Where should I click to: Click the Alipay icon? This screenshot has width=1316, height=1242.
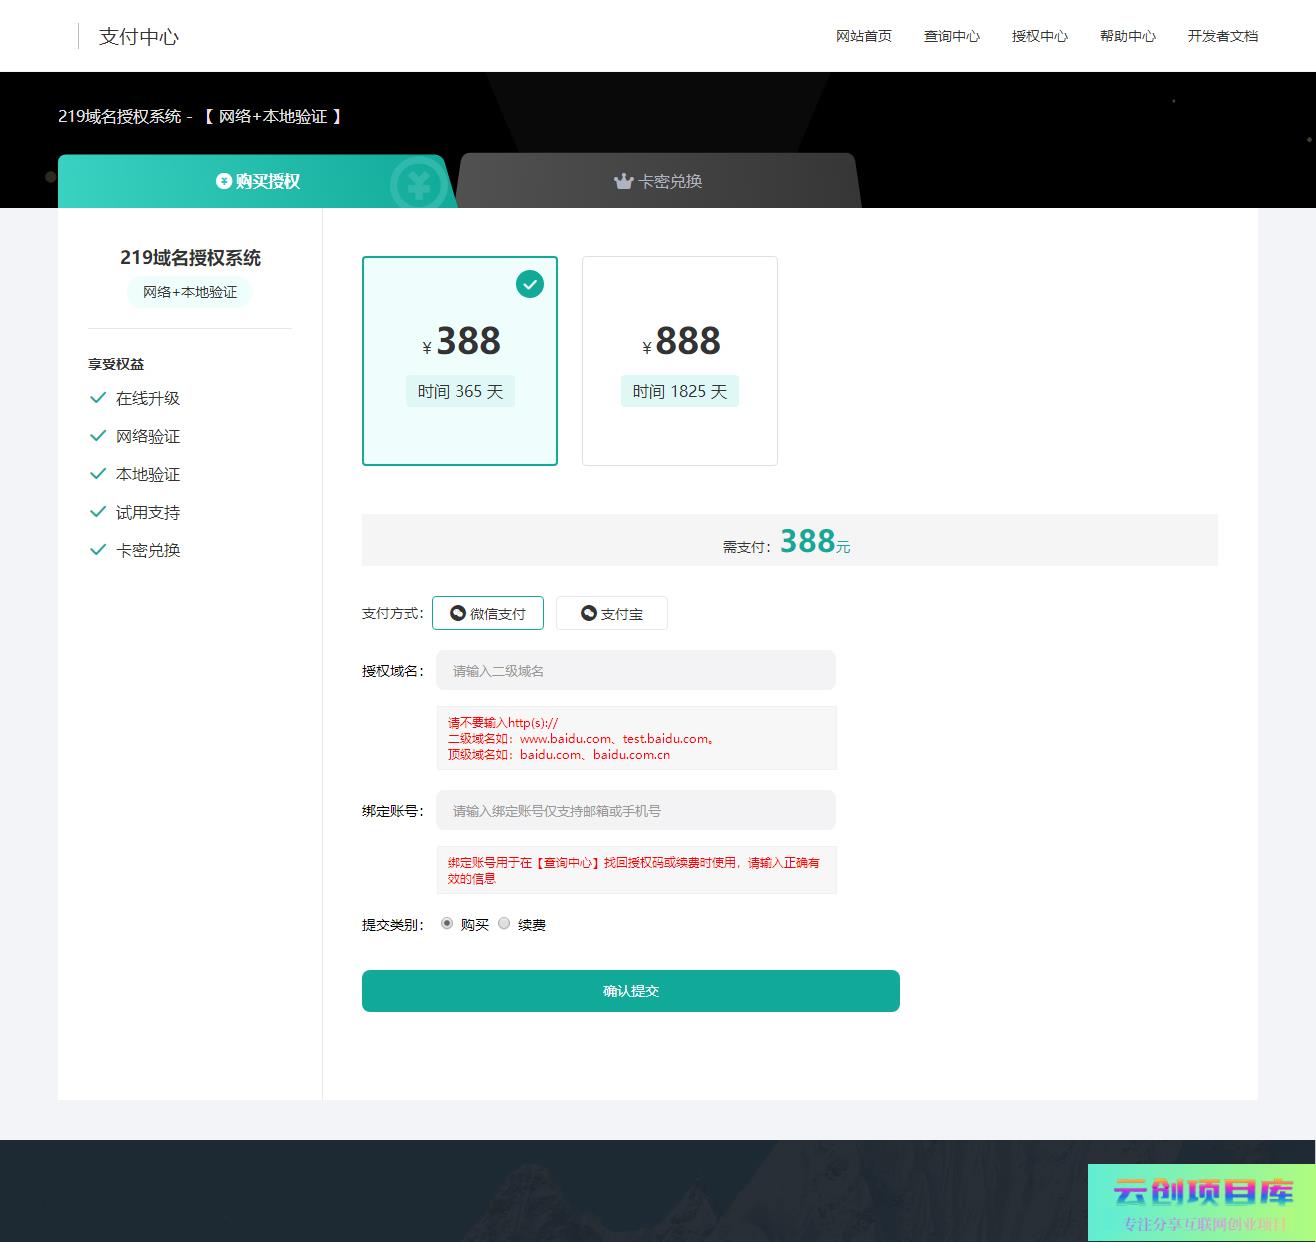[x=589, y=613]
